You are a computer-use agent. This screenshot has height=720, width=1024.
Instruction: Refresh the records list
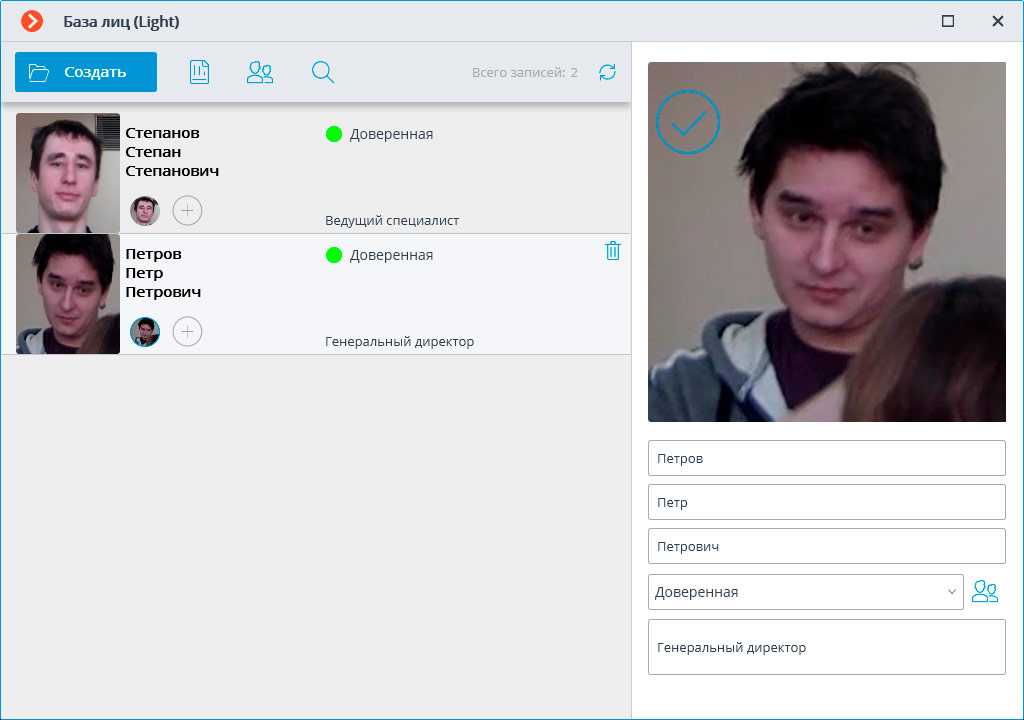(x=607, y=72)
